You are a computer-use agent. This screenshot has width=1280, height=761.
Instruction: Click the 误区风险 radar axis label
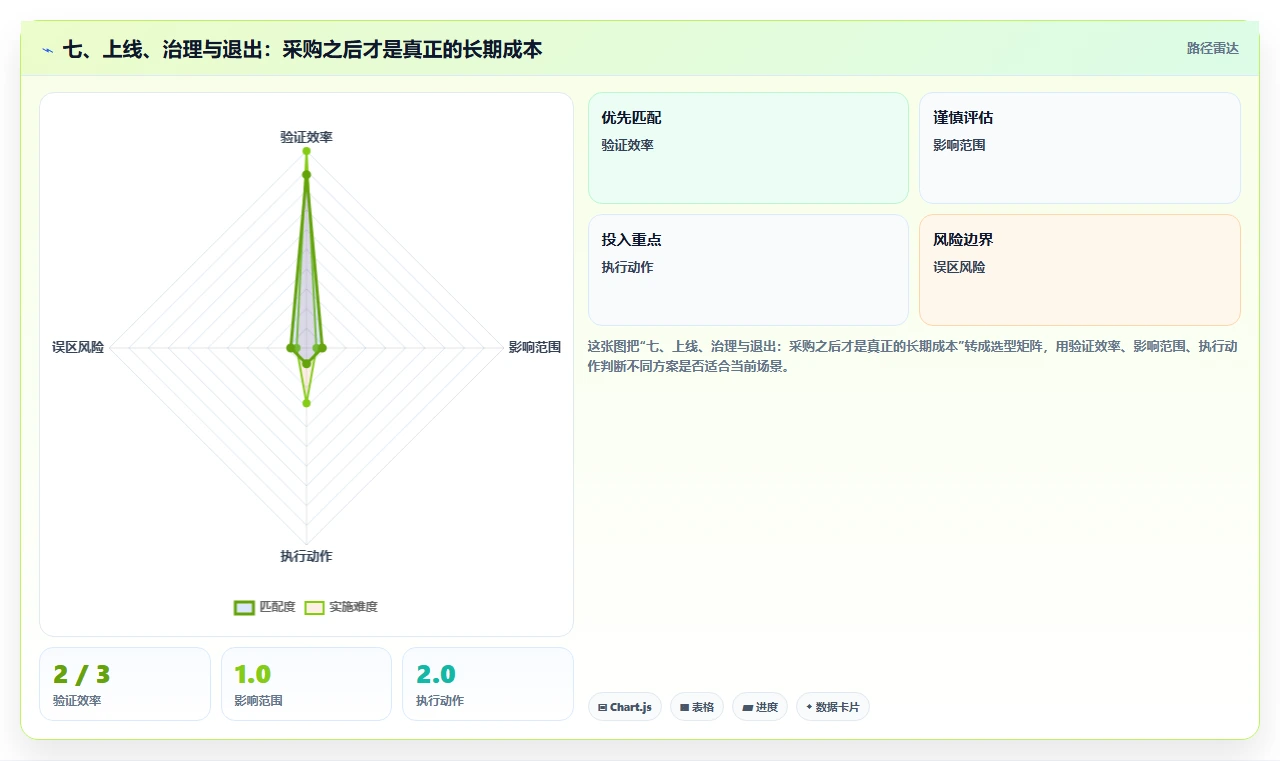(x=78, y=348)
